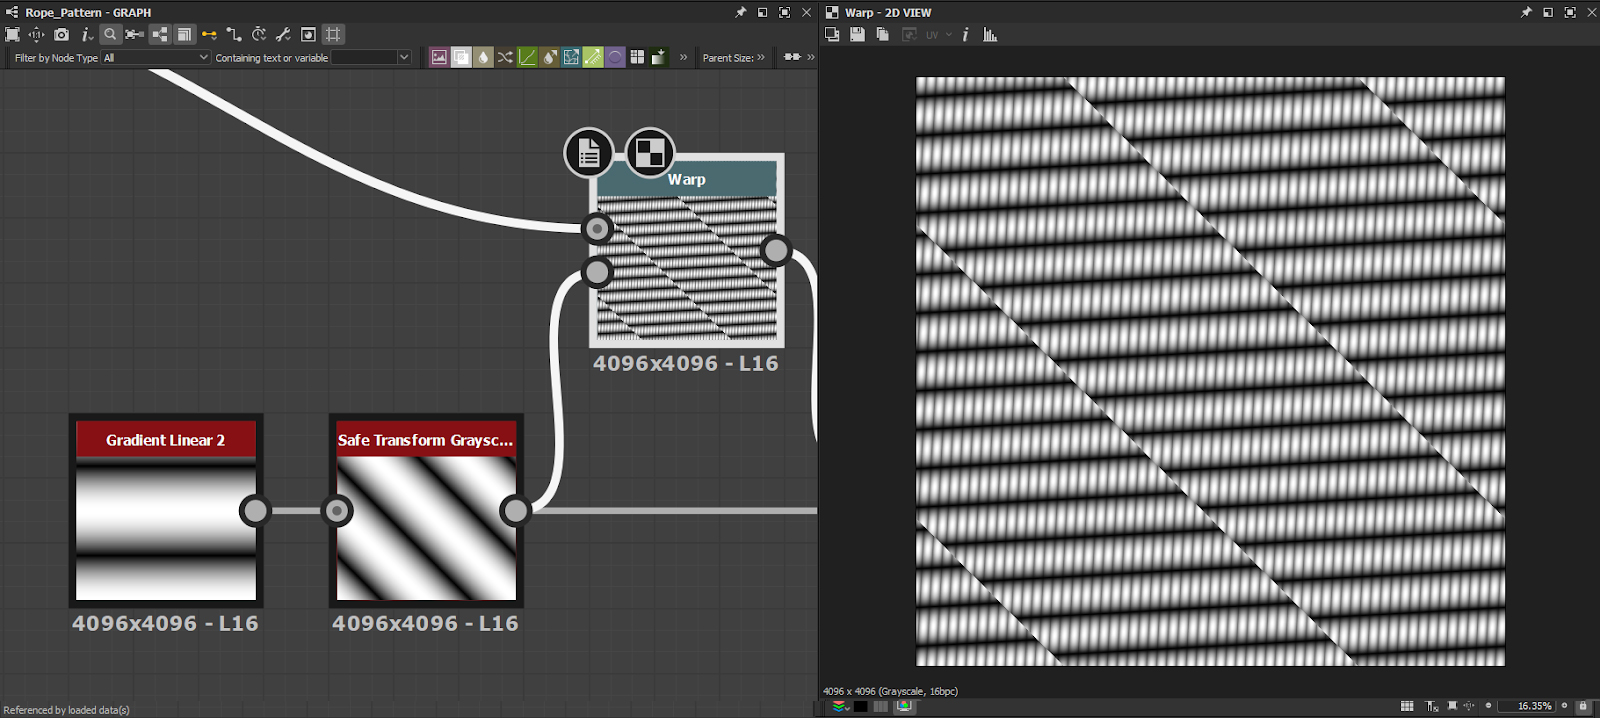Click the wrench tool icon in graph toolbar
This screenshot has width=1600, height=718.
pos(283,34)
